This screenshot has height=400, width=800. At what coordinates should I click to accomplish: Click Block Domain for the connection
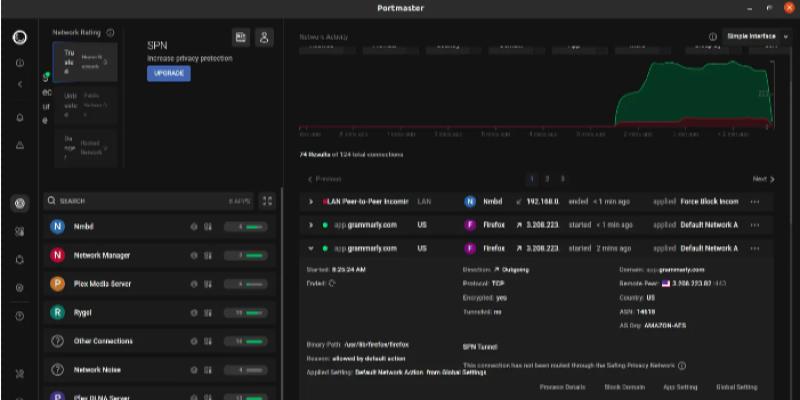pyautogui.click(x=626, y=387)
